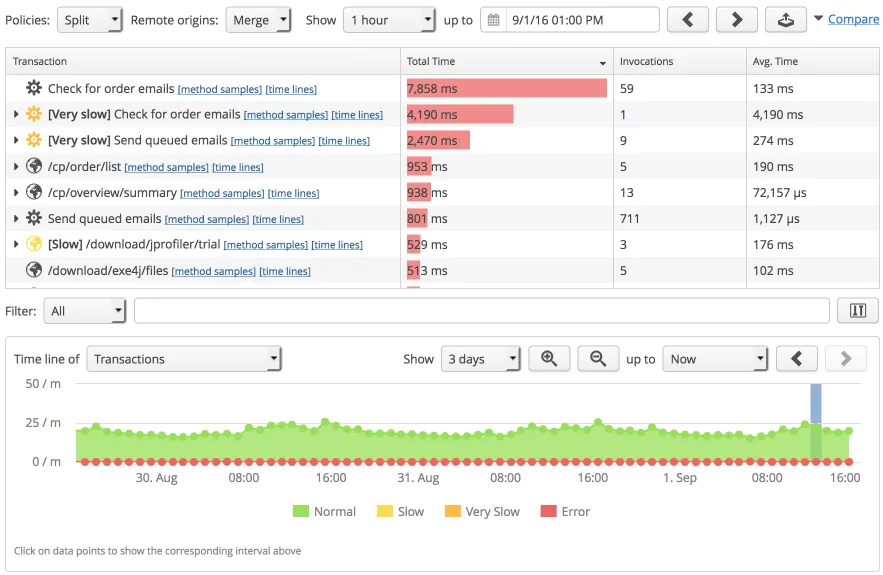Click the 4,190 ms total time bar
The image size is (883, 575).
coord(460,114)
